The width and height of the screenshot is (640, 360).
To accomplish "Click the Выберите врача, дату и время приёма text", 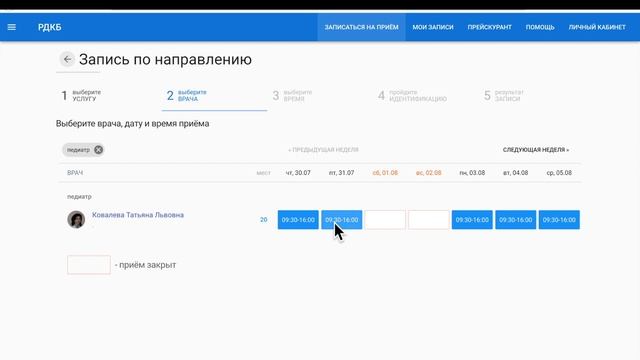I will (133, 124).
